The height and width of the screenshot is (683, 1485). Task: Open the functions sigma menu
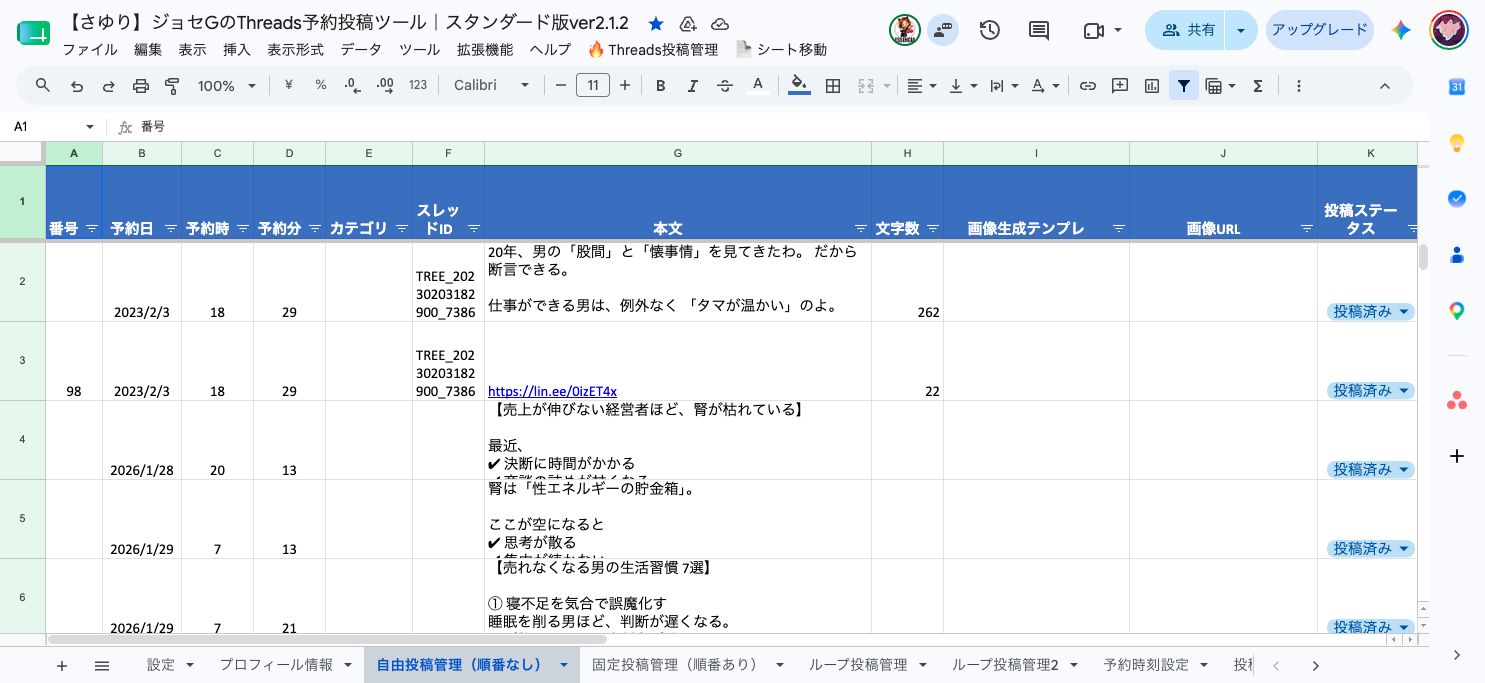1258,86
